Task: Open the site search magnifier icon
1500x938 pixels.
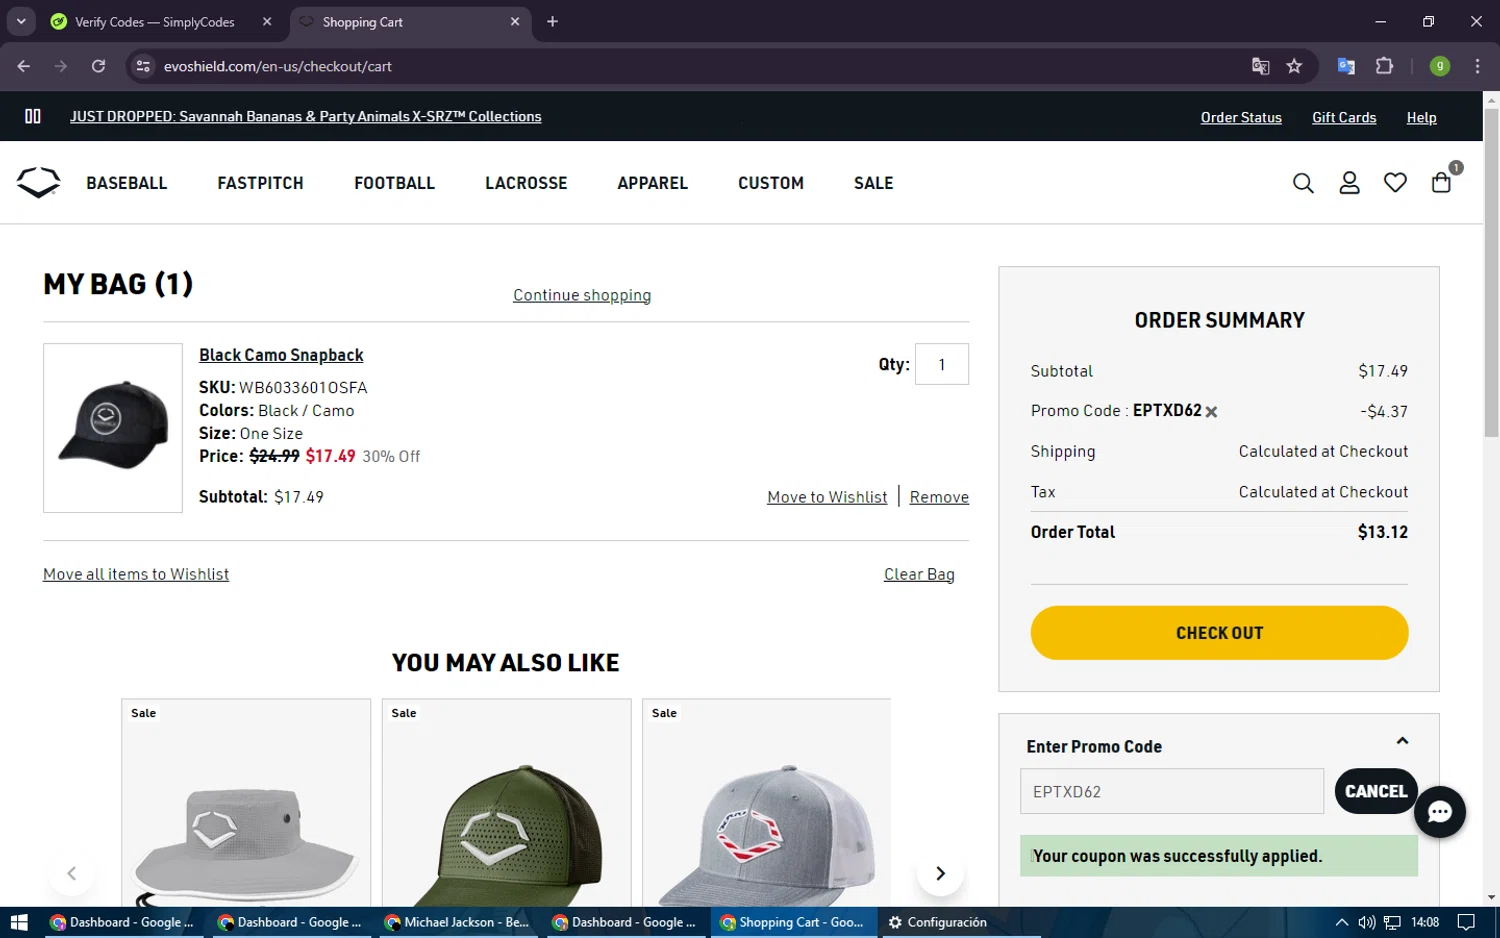Action: pos(1303,183)
